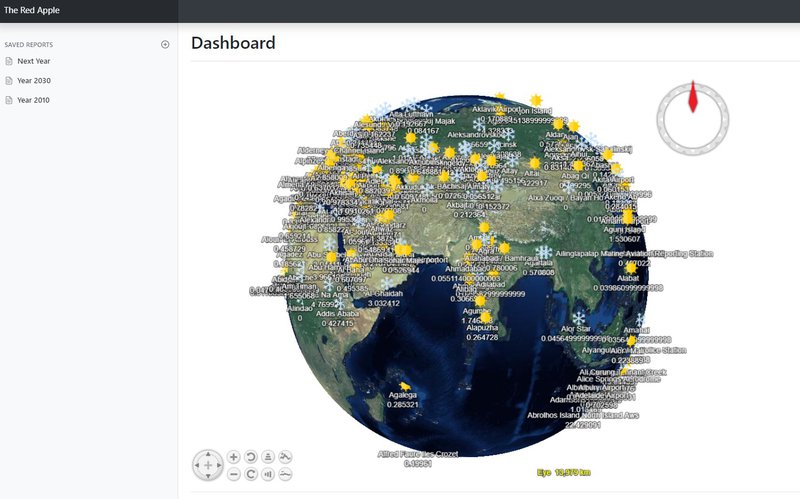Viewport: 800px width, 499px height.
Task: Click the Agalega sun marker on globe
Action: (404, 384)
